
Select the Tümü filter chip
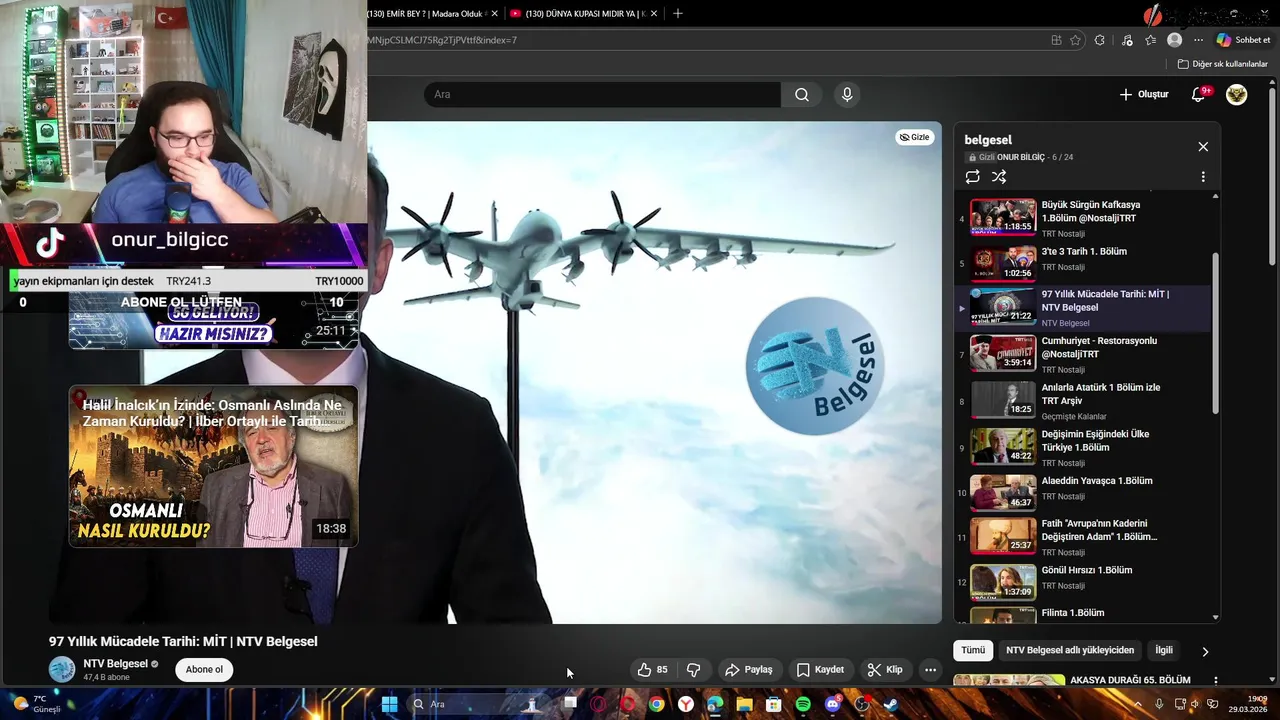973,650
